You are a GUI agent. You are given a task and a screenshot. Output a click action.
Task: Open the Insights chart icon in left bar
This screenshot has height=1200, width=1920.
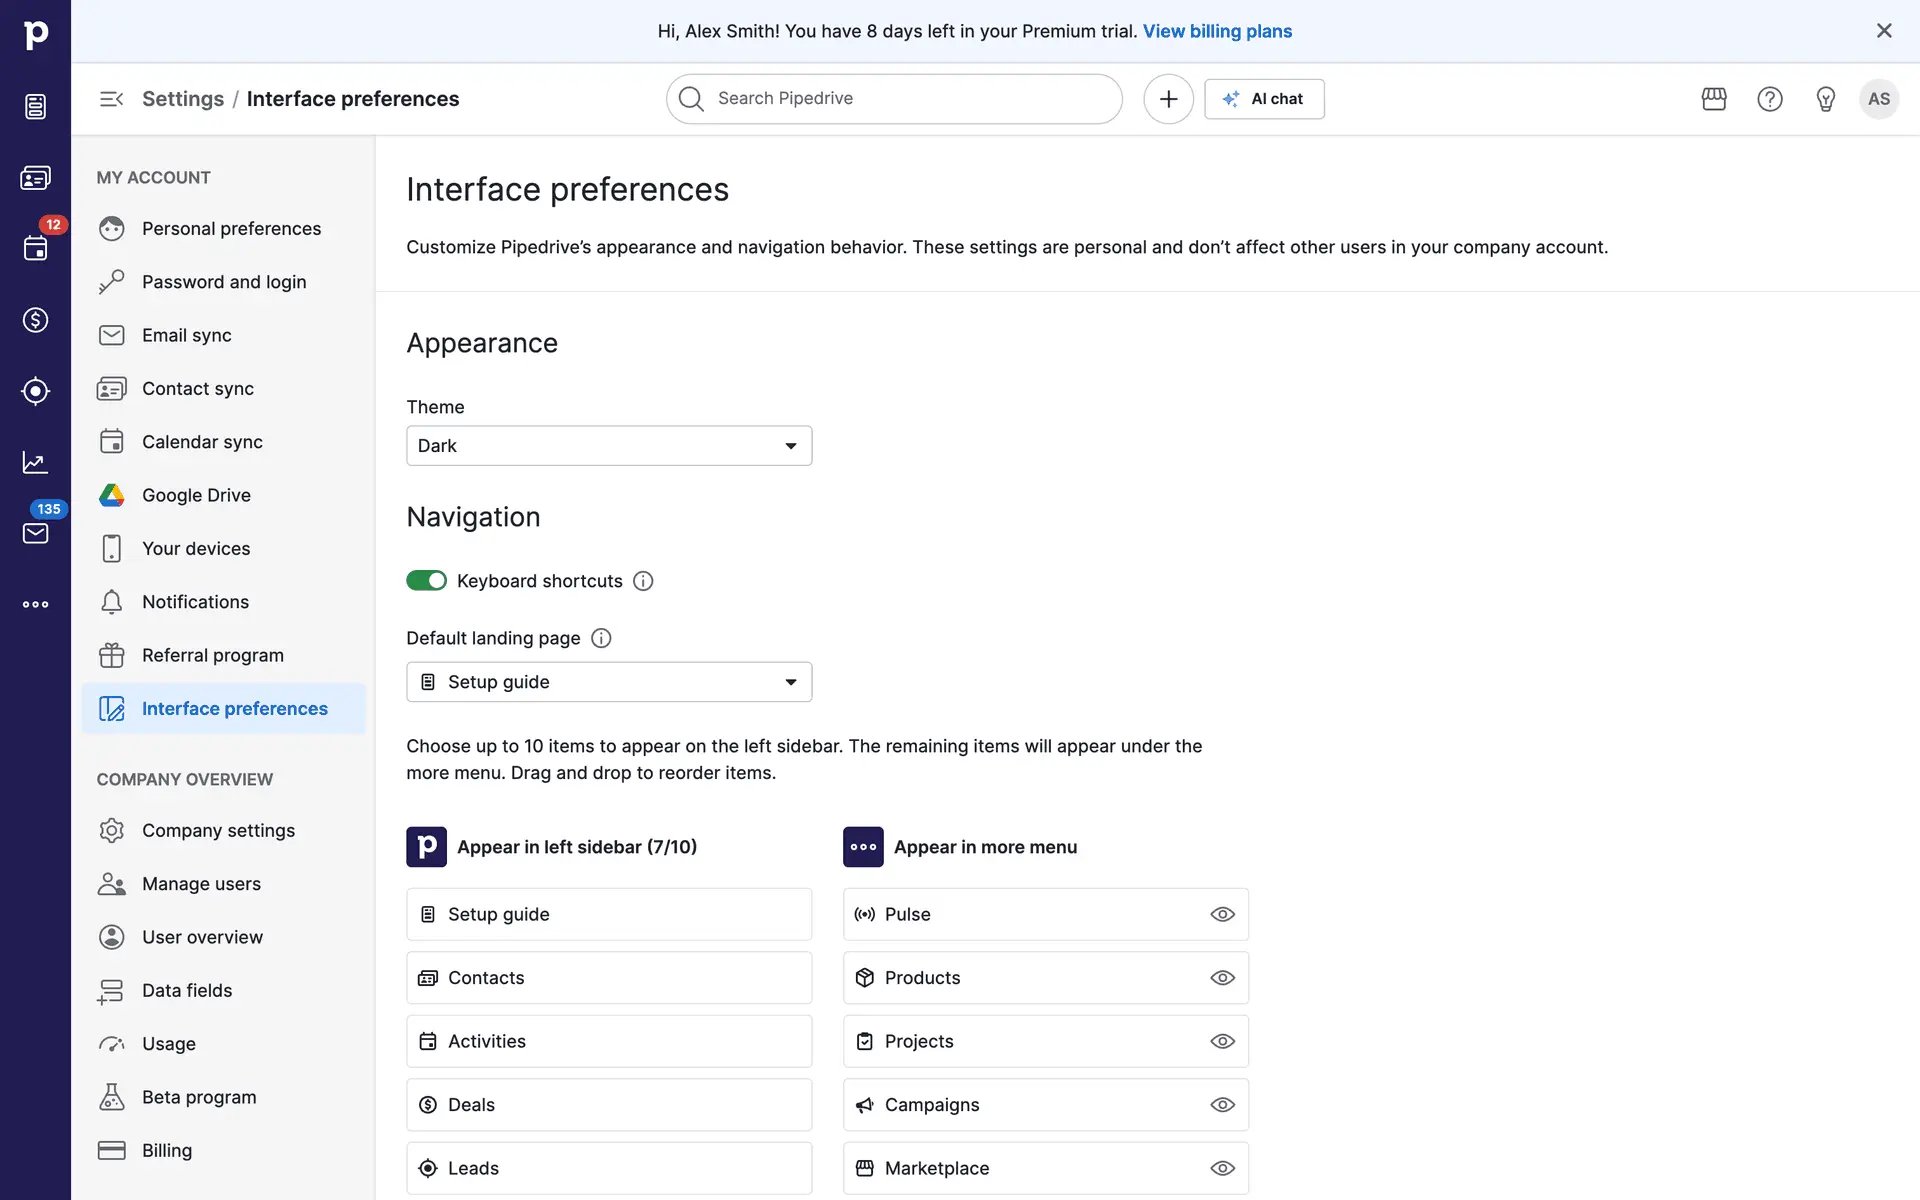tap(35, 462)
